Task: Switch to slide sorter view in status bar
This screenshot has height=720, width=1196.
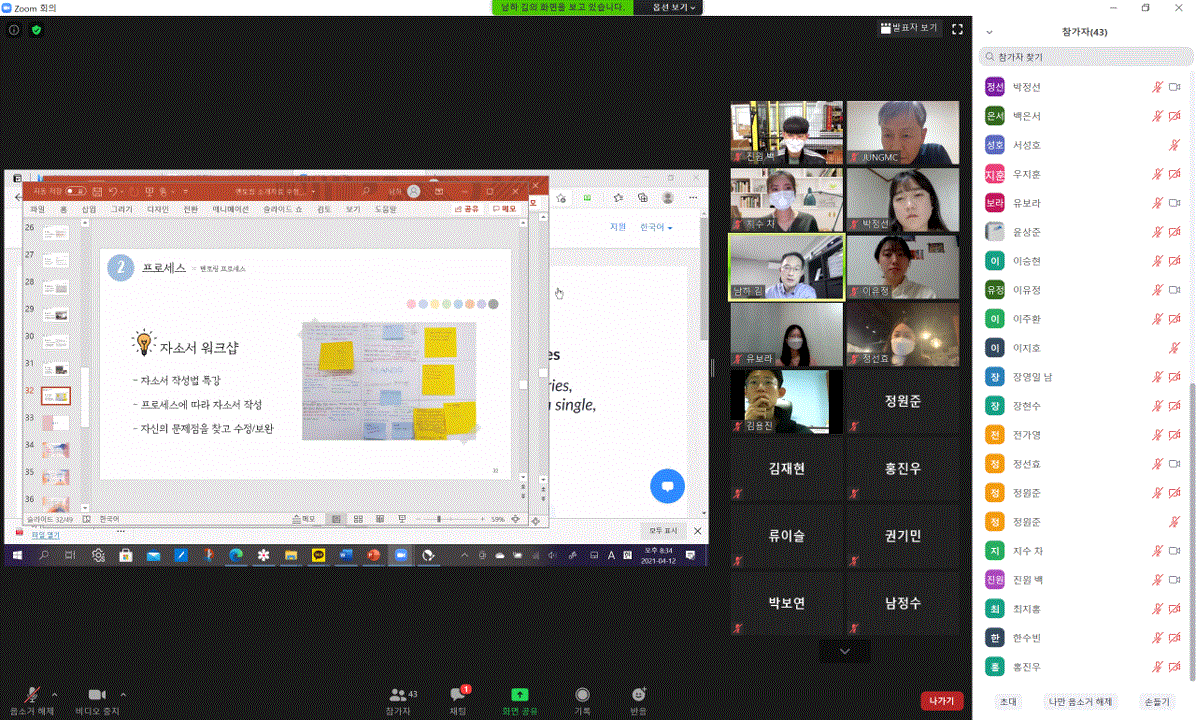Action: pos(358,519)
